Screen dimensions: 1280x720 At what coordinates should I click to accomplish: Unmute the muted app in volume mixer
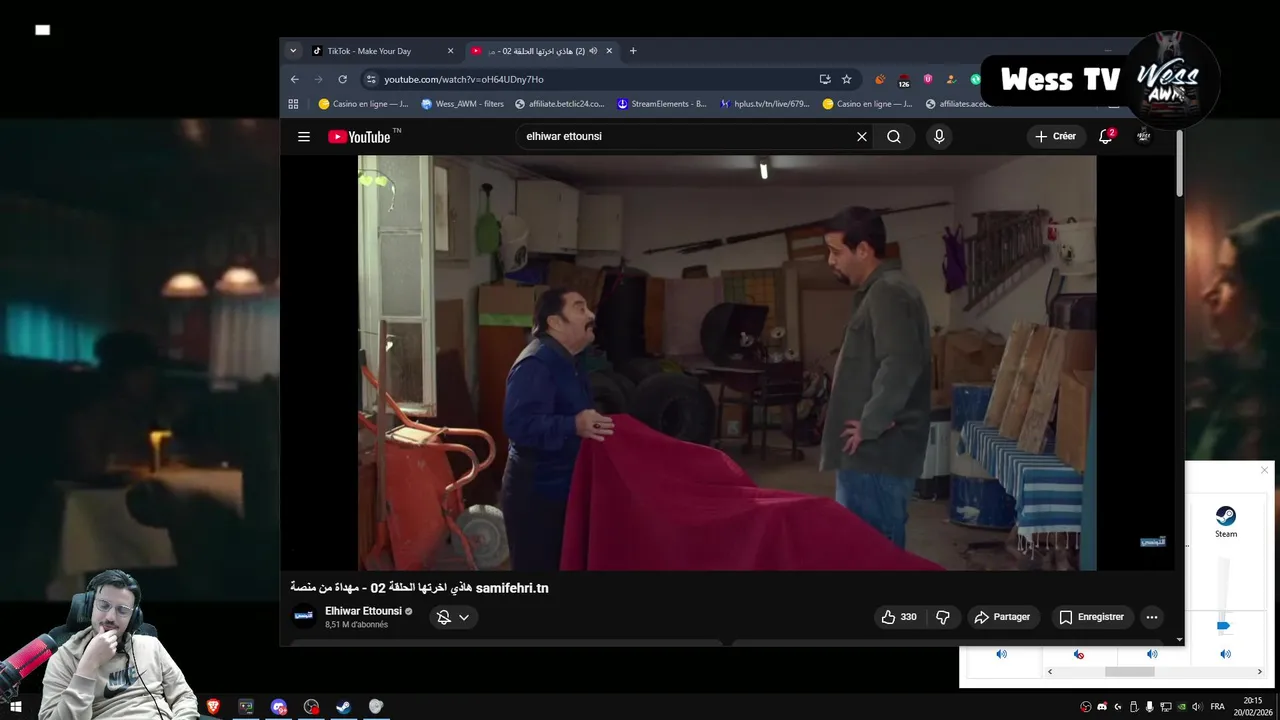pos(1078,654)
